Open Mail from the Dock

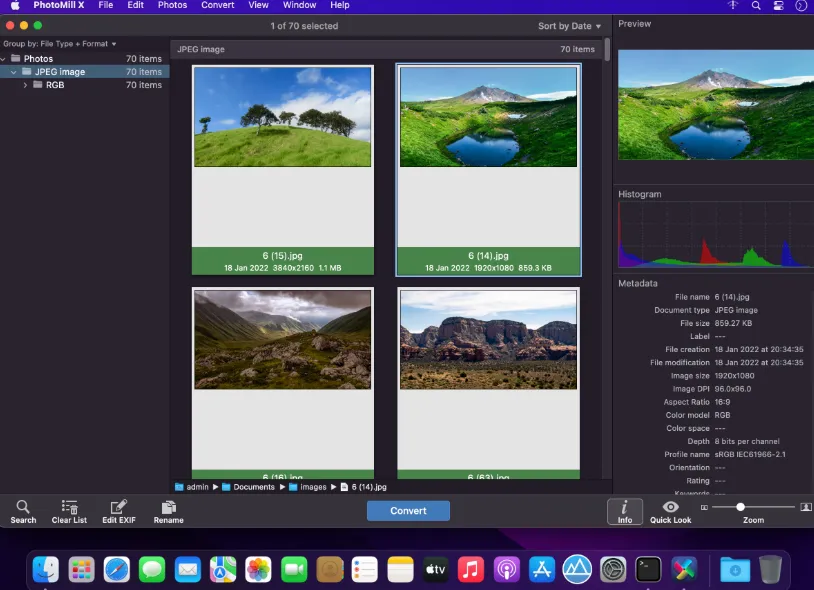[x=187, y=569]
